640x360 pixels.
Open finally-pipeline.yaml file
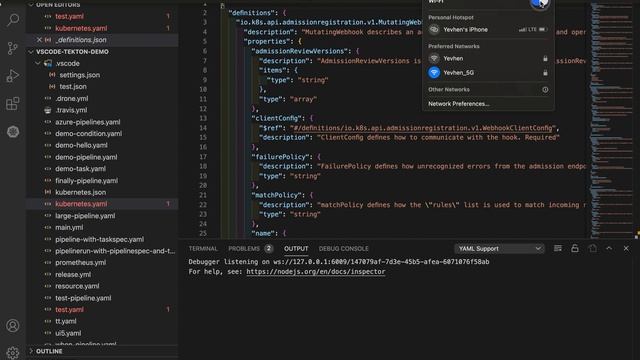pos(102,180)
